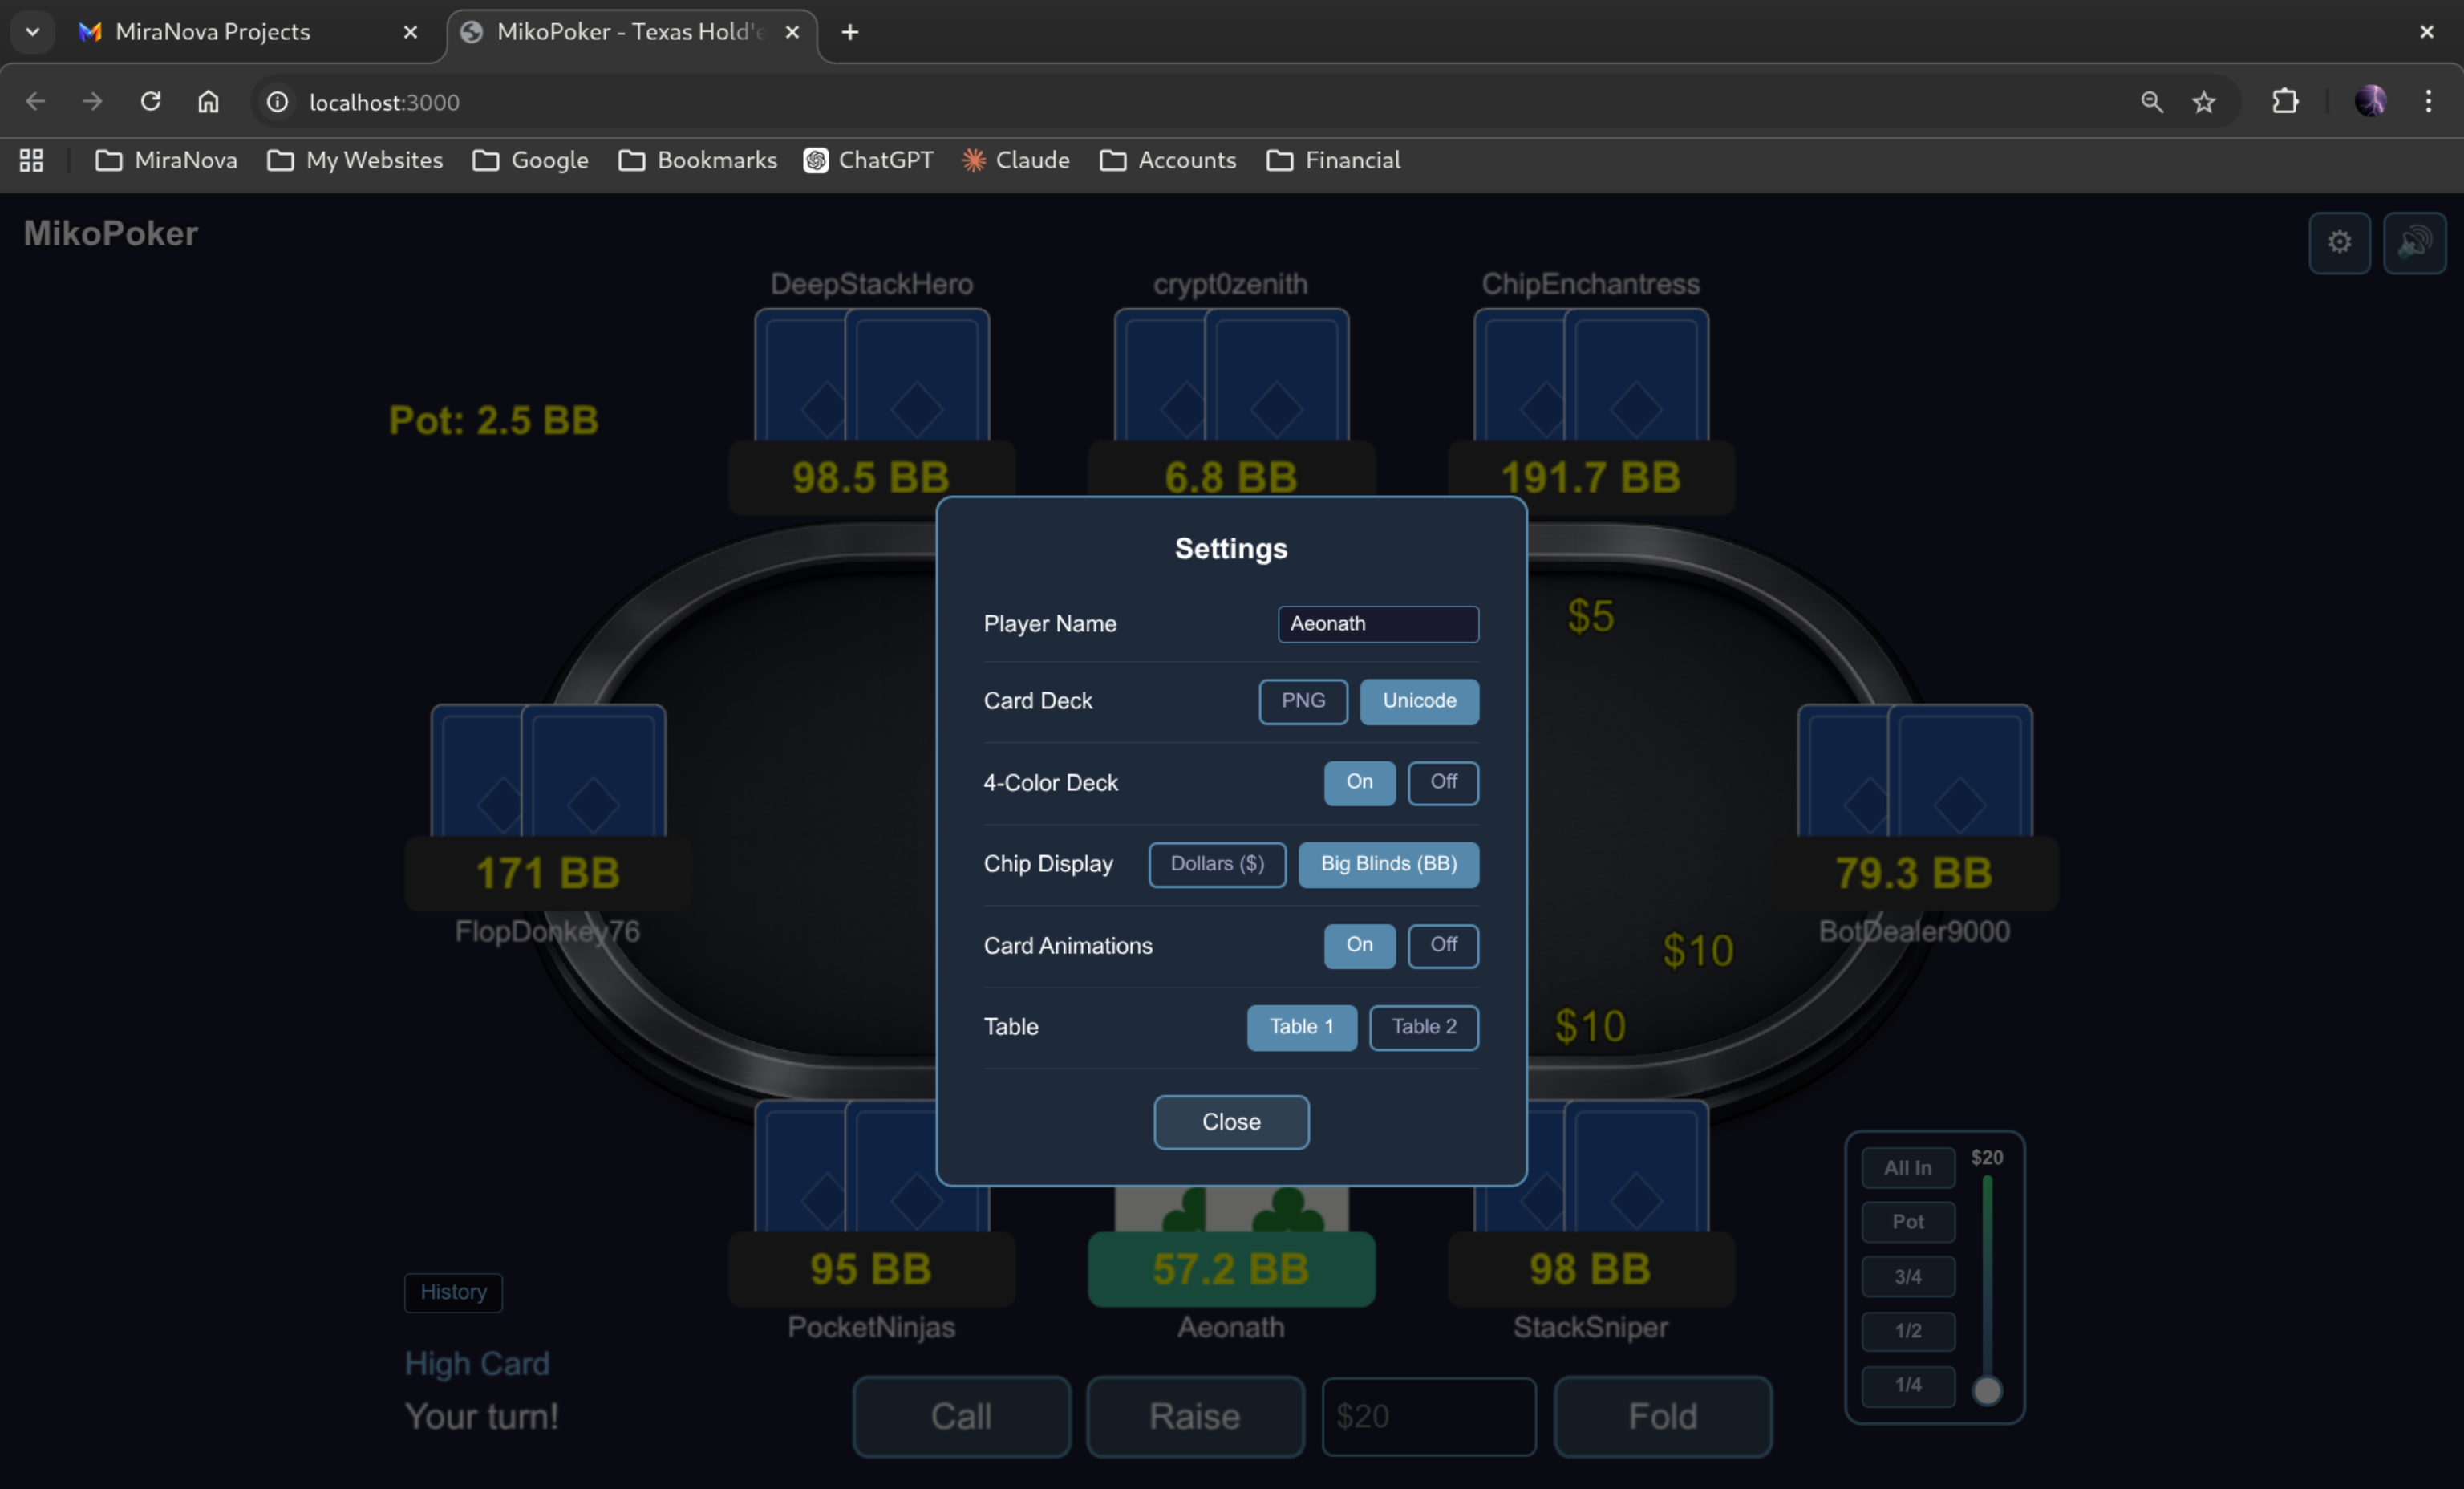The width and height of the screenshot is (2464, 1489).
Task: Click the browser reload icon
Action: pyautogui.click(x=150, y=101)
